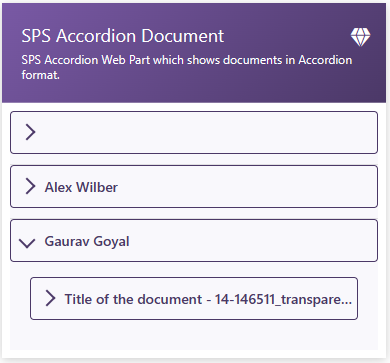
Task: Click the word Accordion in the main heading
Action: coord(97,36)
